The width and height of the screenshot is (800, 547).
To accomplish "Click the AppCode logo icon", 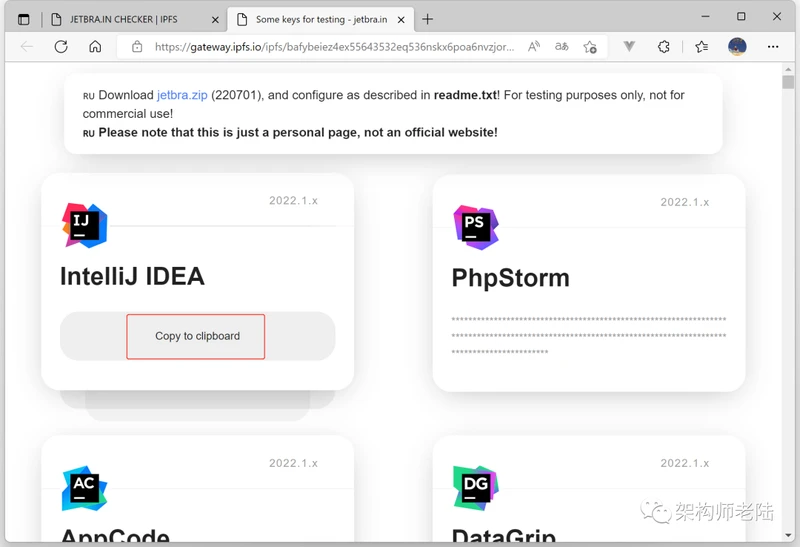I will (85, 488).
